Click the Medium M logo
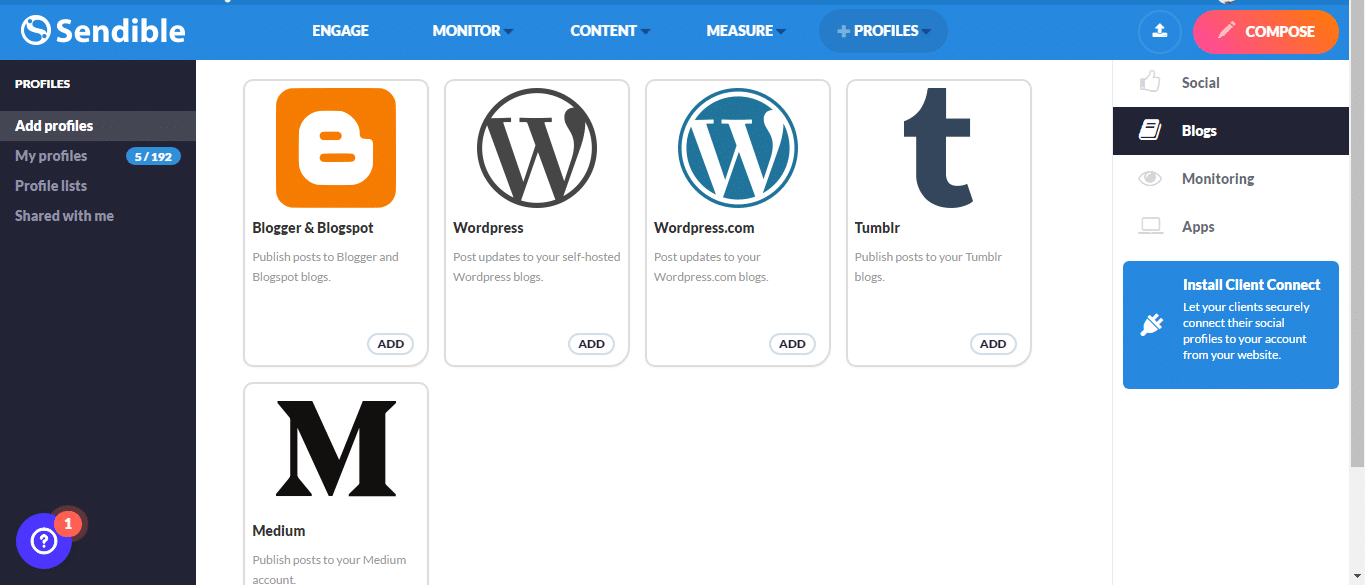Screen dimensions: 1365x585 [x=336, y=448]
